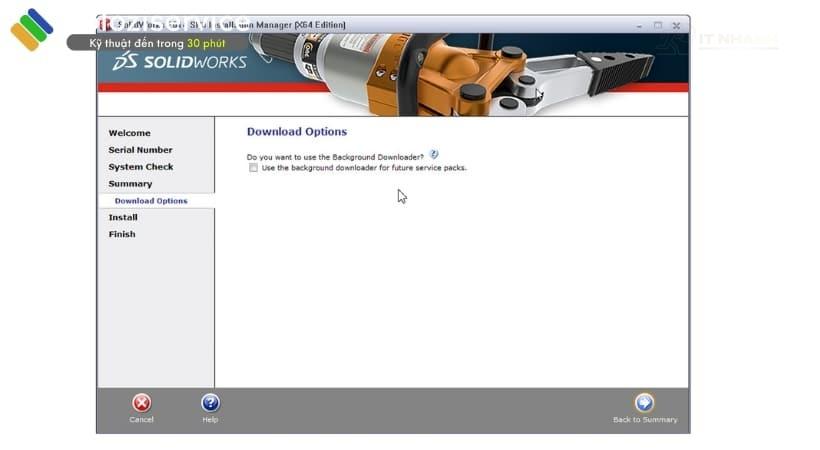Image resolution: width=820 pixels, height=450 pixels.
Task: Select the Finish step in sidebar
Action: click(x=122, y=234)
